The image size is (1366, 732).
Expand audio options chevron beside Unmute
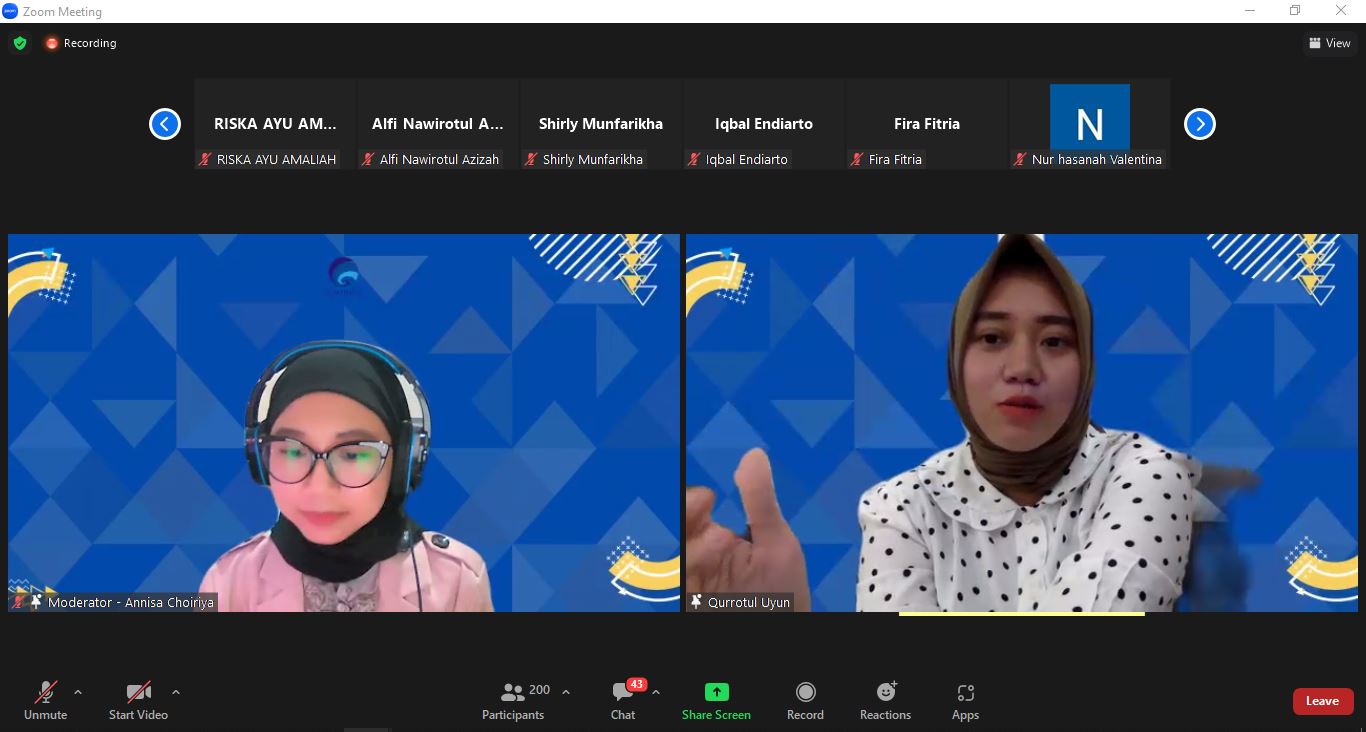point(78,692)
